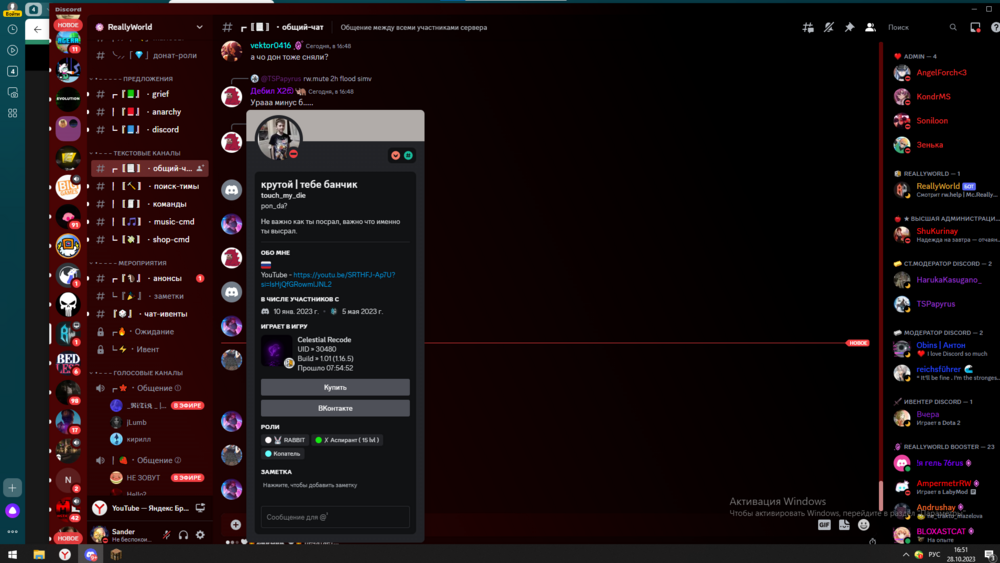1000x563 pixels.
Task: Open the чат-ивенты channel
Action: click(150, 314)
